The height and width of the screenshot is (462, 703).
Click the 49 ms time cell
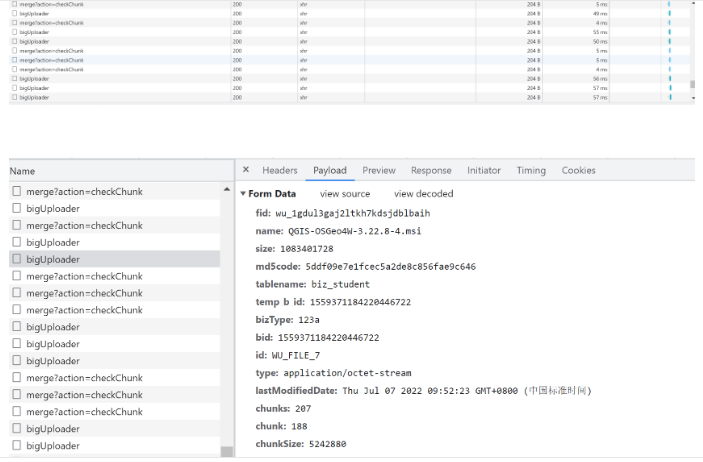click(600, 13)
